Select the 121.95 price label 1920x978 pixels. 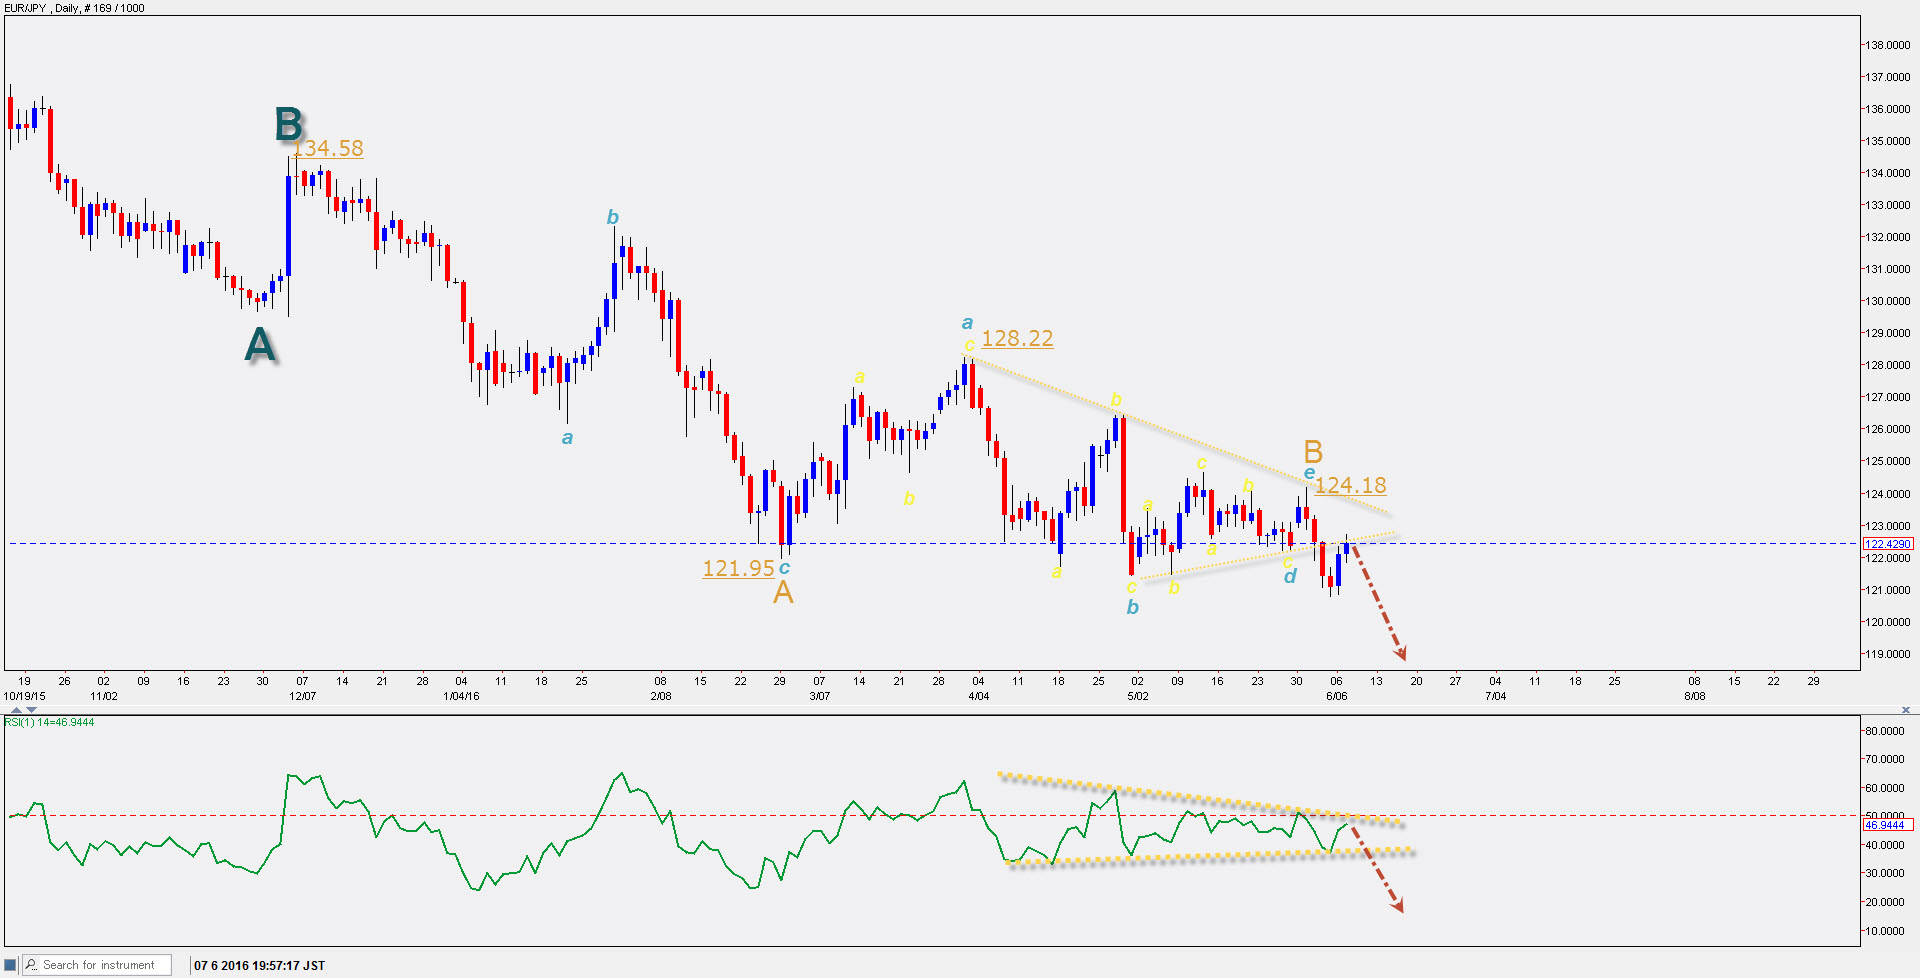(738, 568)
